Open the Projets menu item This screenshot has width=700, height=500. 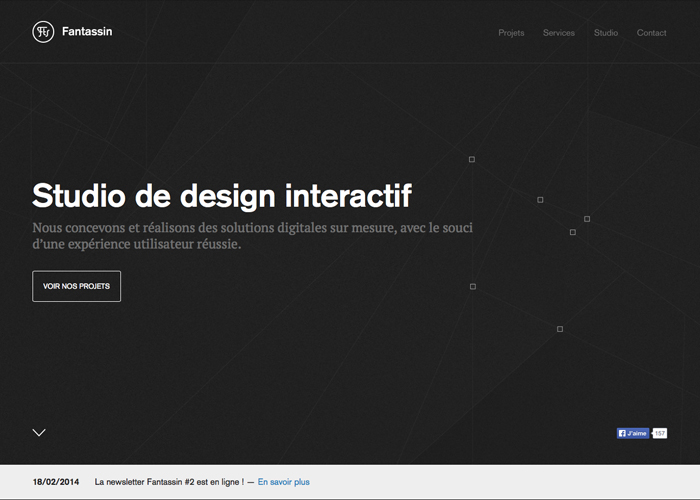[x=511, y=33]
